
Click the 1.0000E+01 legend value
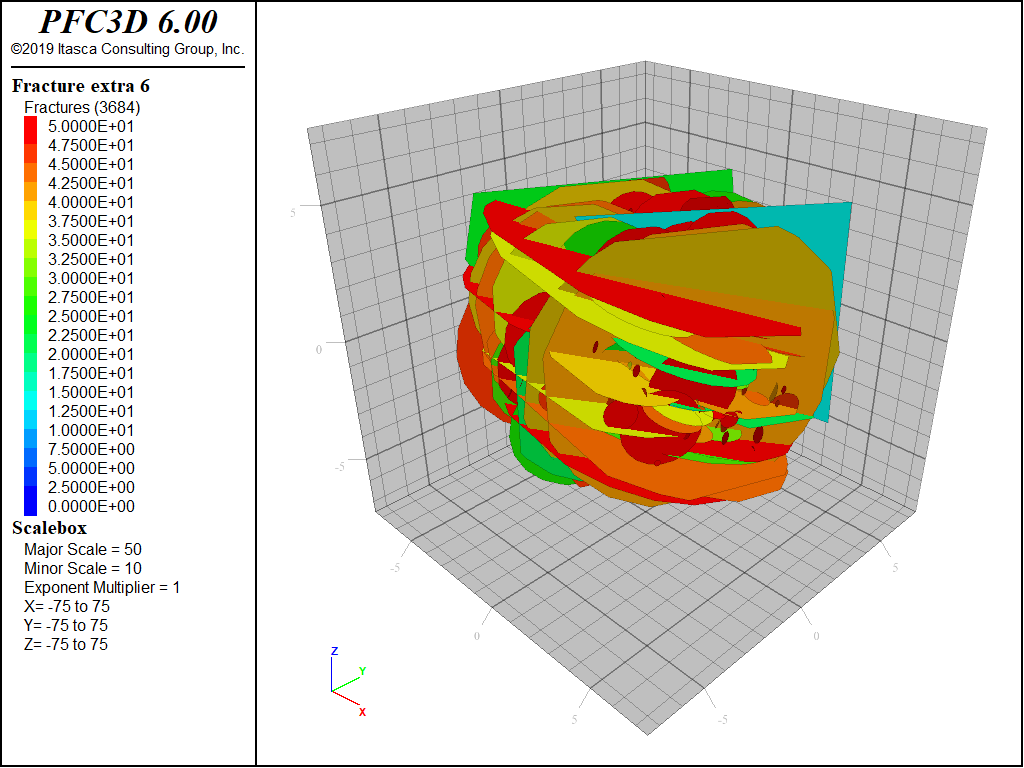point(91,430)
